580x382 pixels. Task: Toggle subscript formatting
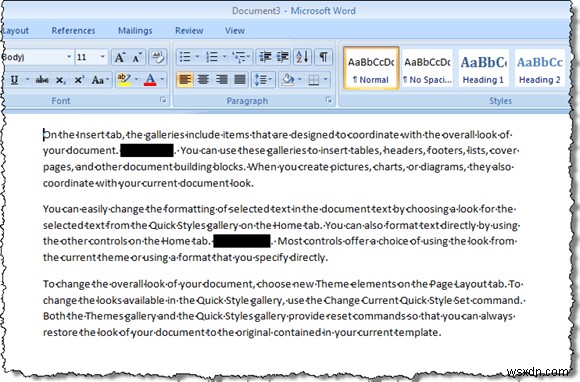(x=60, y=80)
